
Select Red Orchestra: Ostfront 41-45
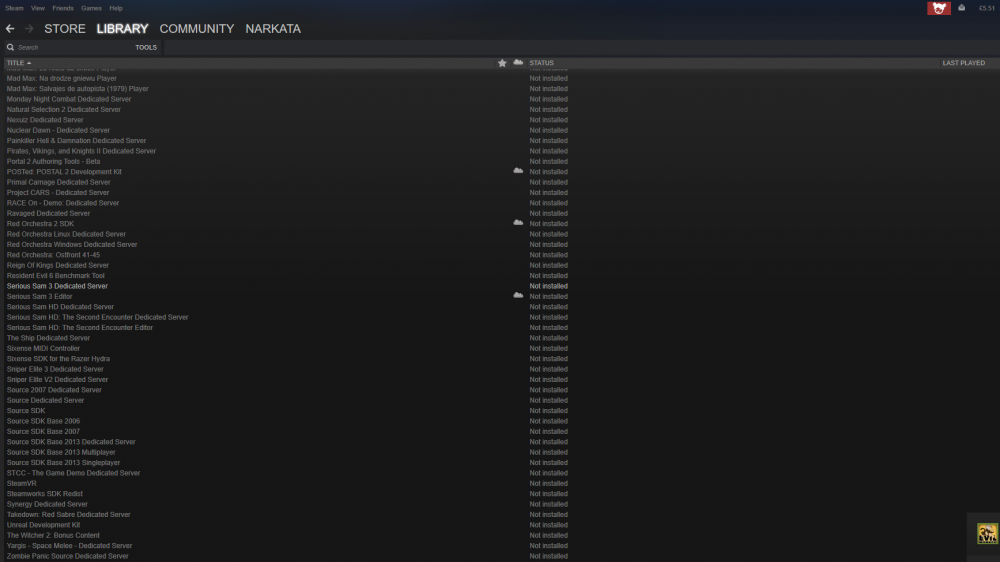[54, 255]
